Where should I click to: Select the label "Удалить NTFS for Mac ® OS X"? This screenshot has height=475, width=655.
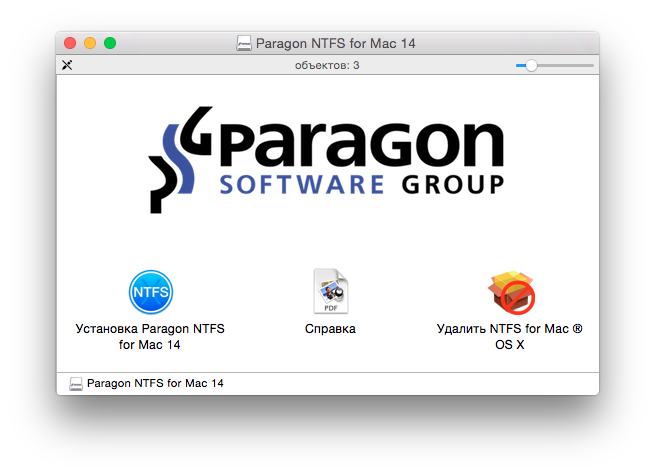[510, 337]
